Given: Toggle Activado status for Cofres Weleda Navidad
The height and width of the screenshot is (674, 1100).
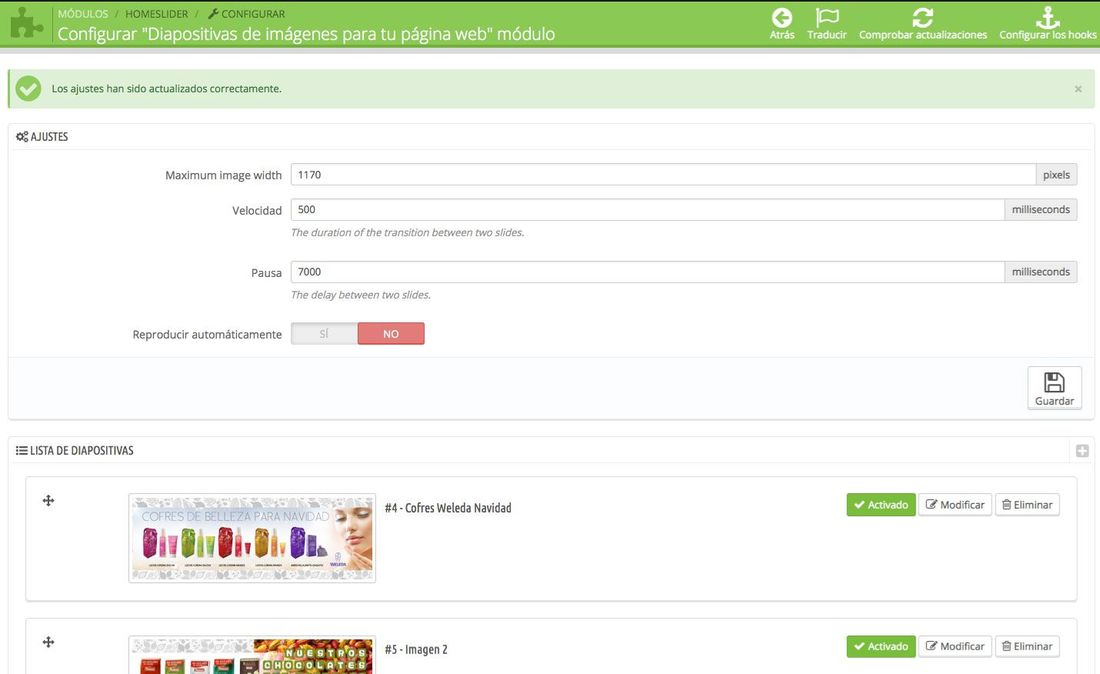Looking at the screenshot, I should coord(881,505).
